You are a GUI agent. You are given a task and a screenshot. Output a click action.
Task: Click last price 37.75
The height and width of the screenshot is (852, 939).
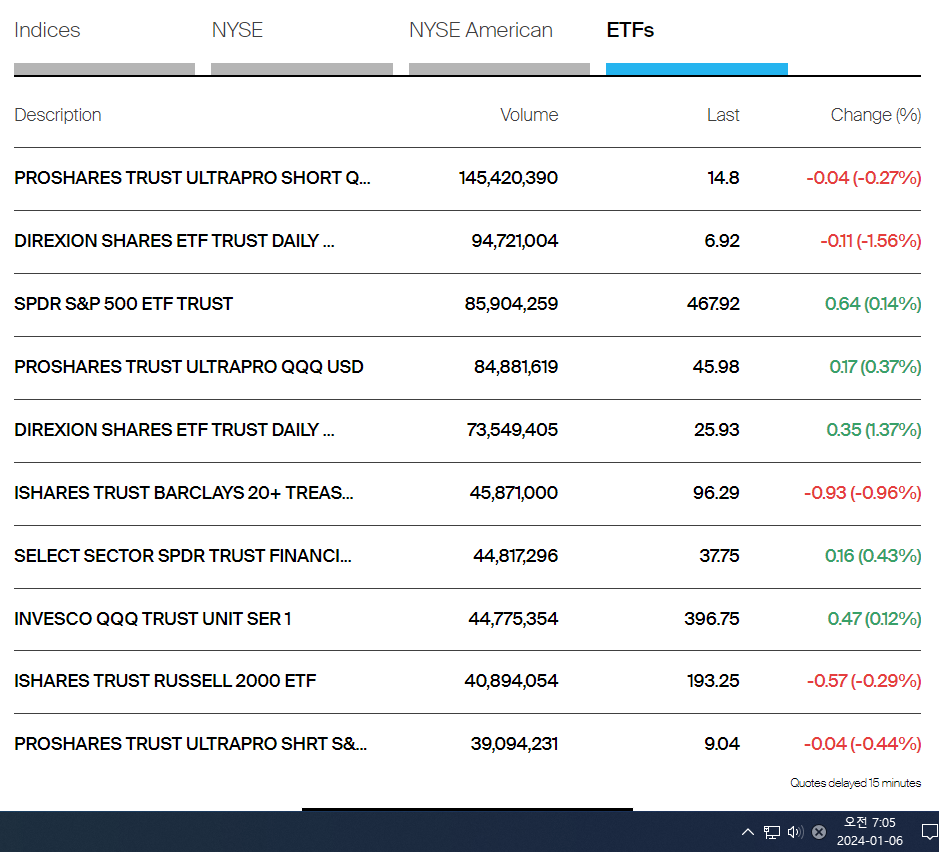click(x=719, y=556)
